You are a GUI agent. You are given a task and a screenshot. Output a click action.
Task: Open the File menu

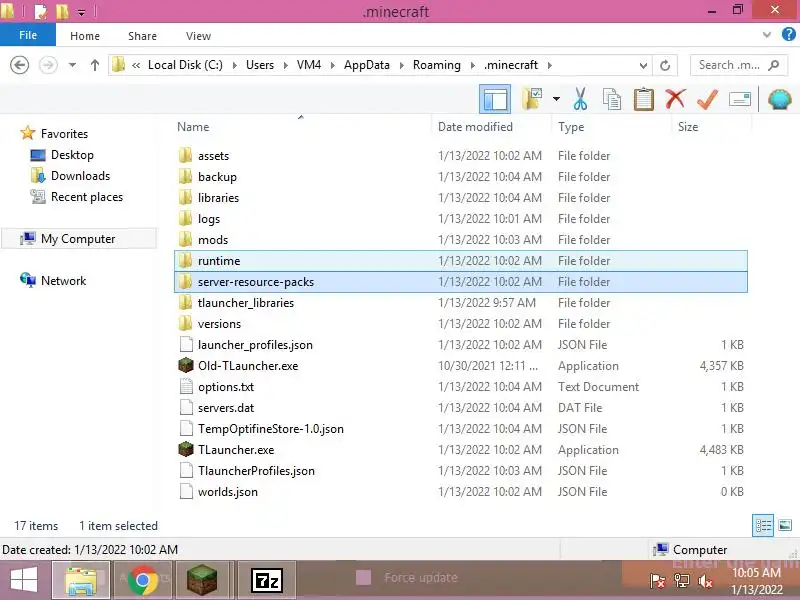tap(28, 35)
